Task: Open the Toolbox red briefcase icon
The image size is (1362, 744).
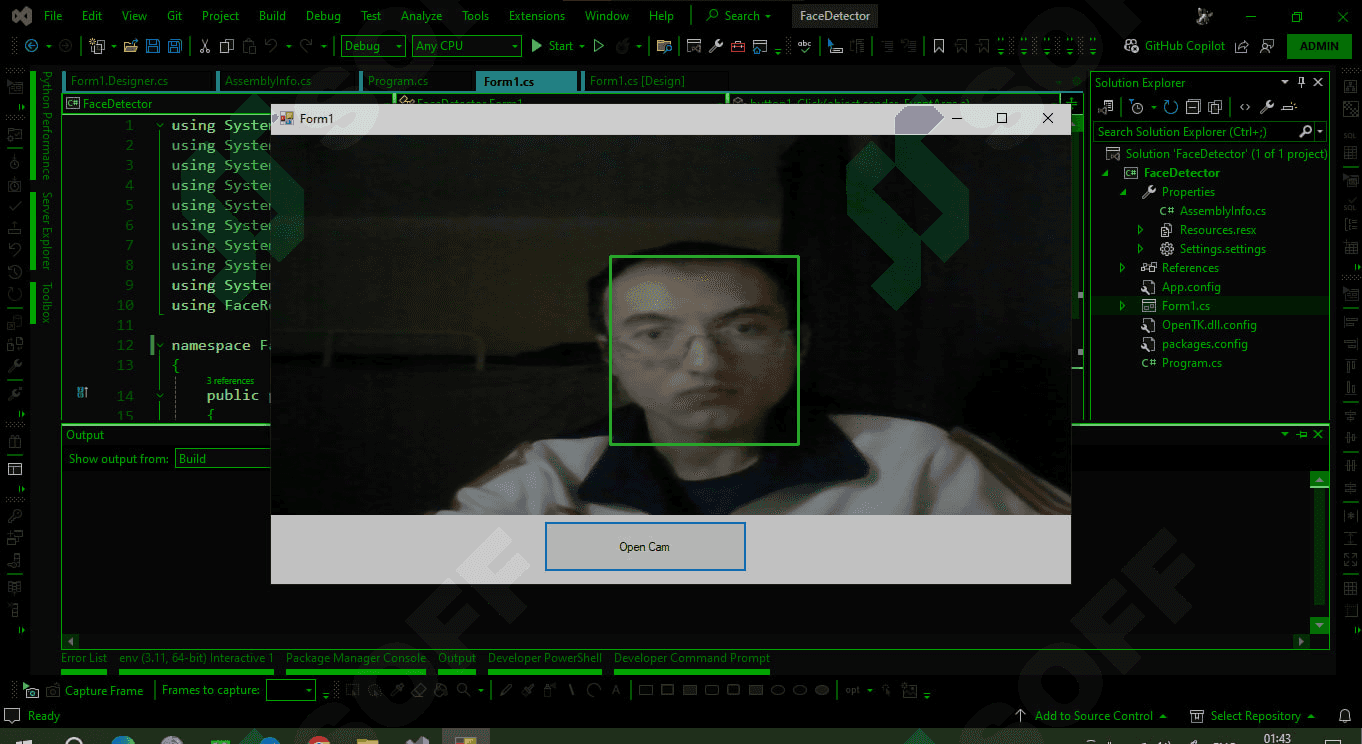Action: pyautogui.click(x=738, y=46)
